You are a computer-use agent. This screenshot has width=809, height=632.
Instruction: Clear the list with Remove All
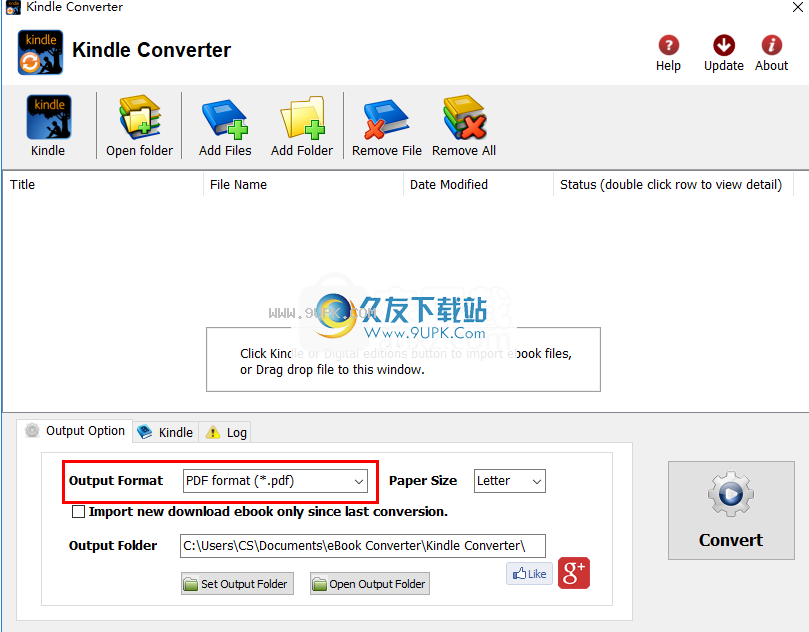(x=464, y=125)
